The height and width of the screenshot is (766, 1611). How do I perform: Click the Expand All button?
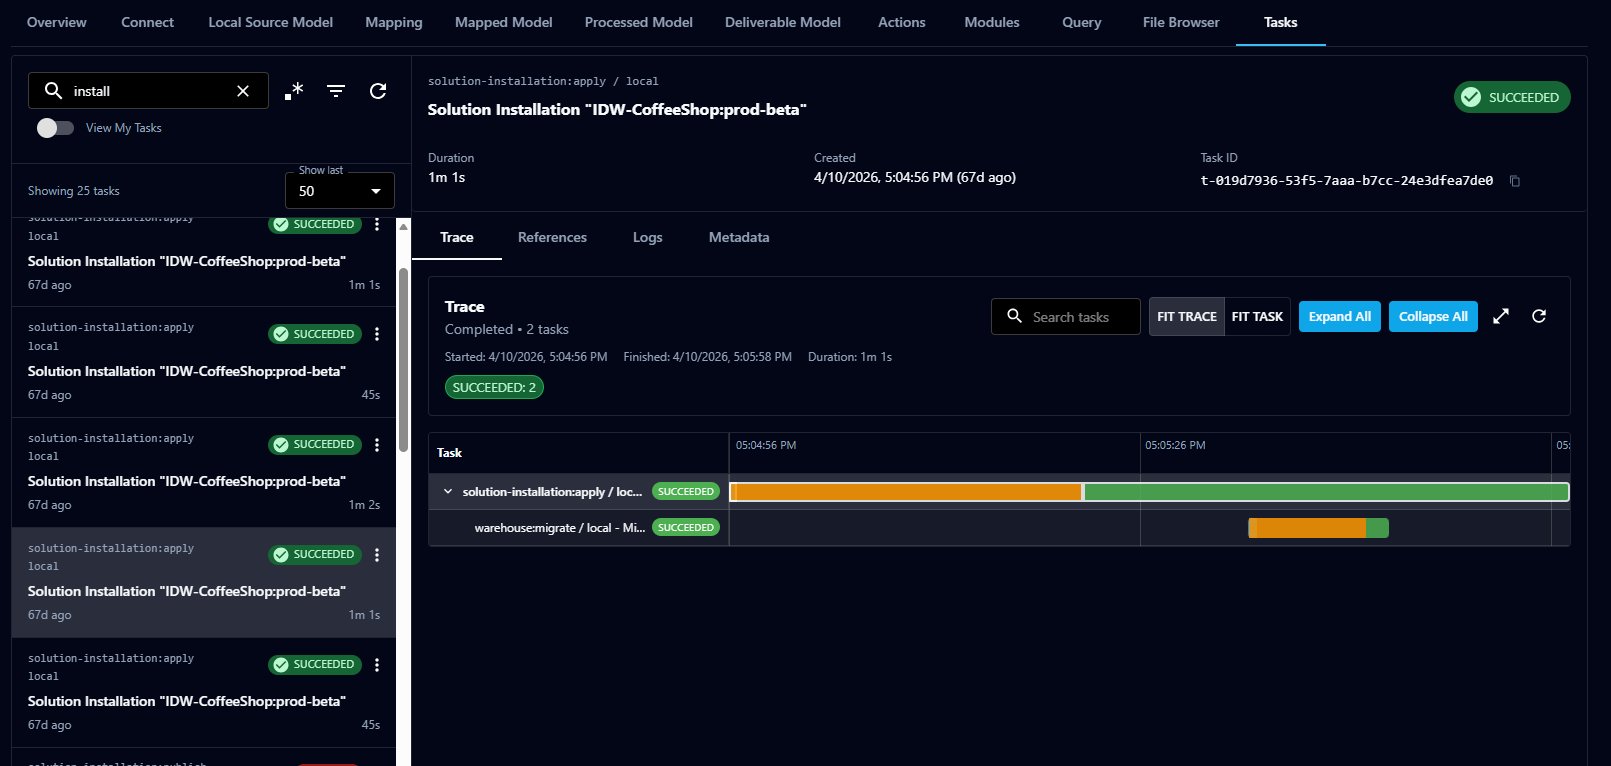[1340, 316]
